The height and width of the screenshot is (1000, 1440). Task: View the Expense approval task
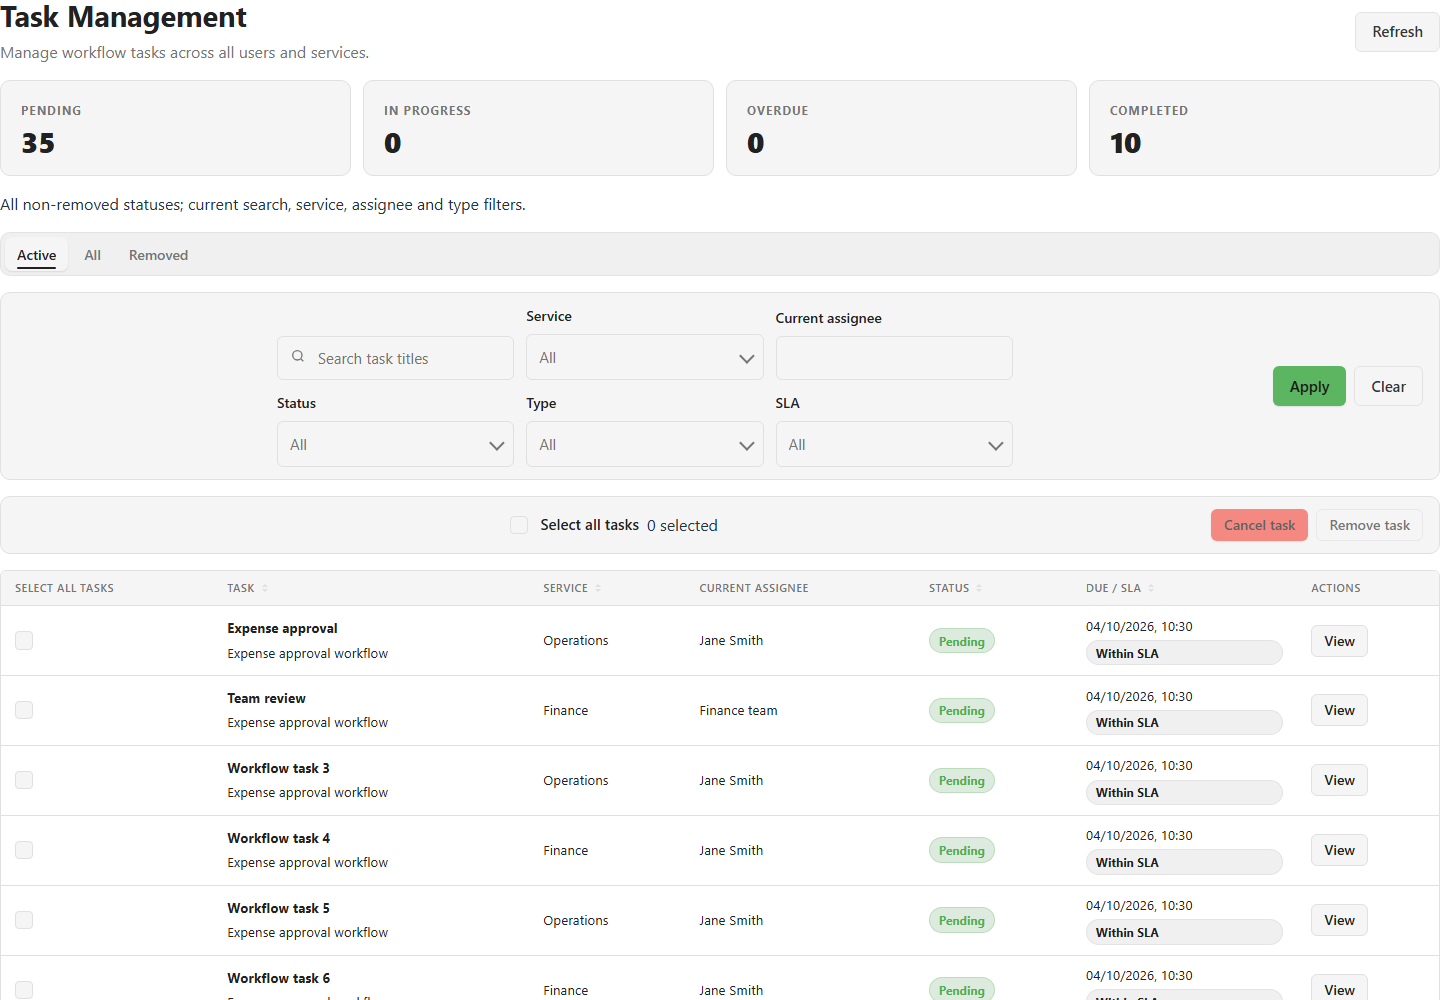click(x=1339, y=641)
